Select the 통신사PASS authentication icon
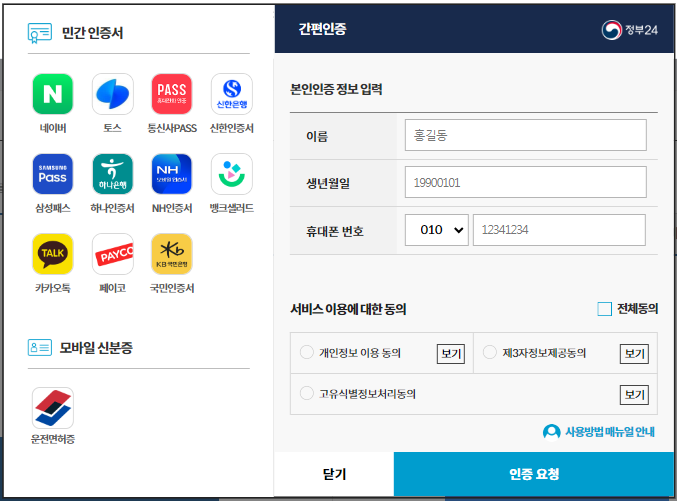This screenshot has width=677, height=501. pos(172,94)
